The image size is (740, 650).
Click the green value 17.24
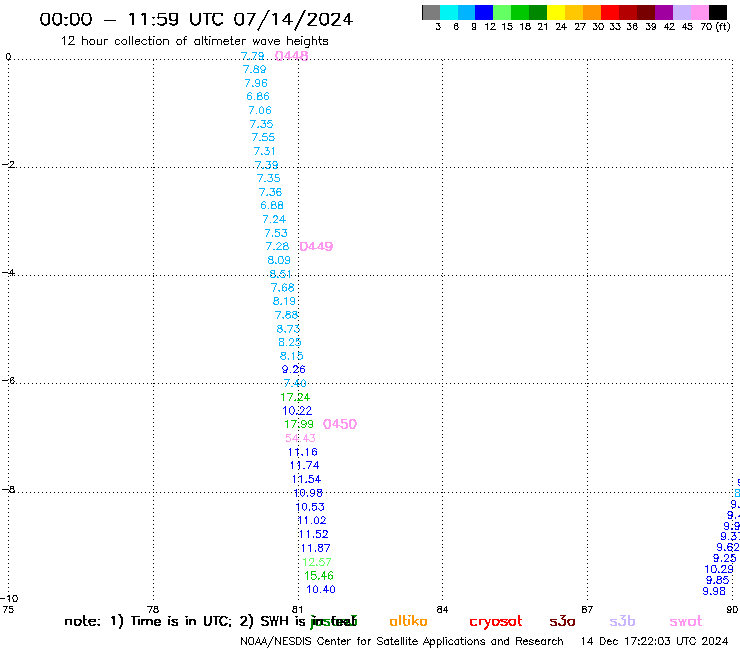point(295,397)
